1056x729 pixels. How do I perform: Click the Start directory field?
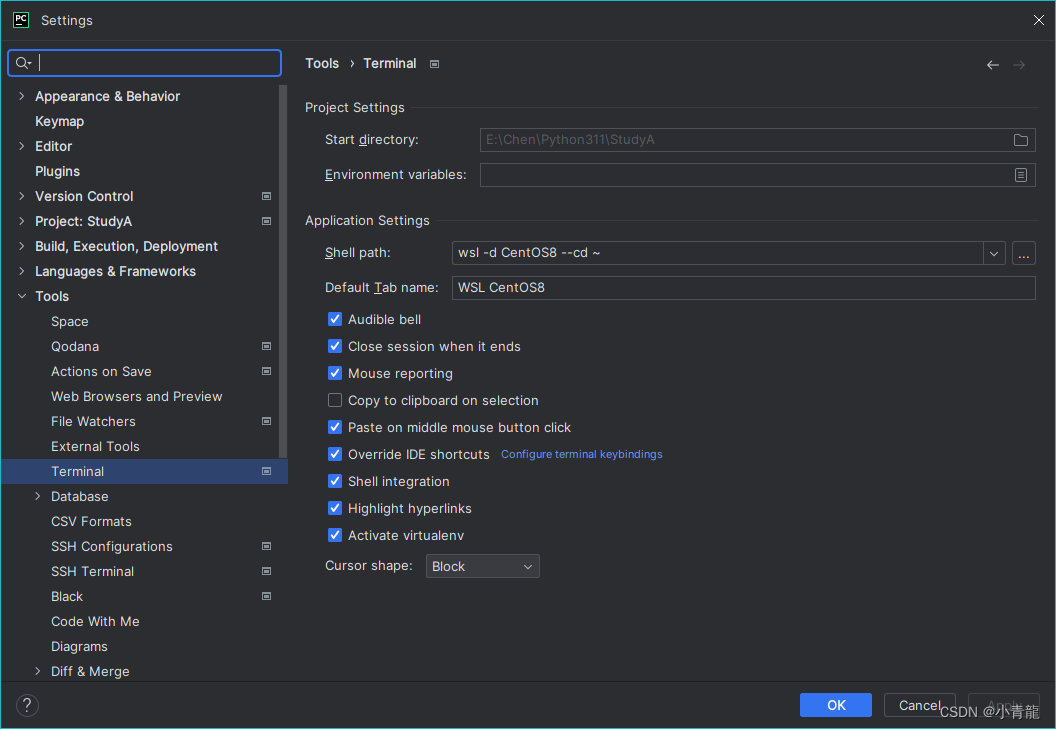[757, 140]
